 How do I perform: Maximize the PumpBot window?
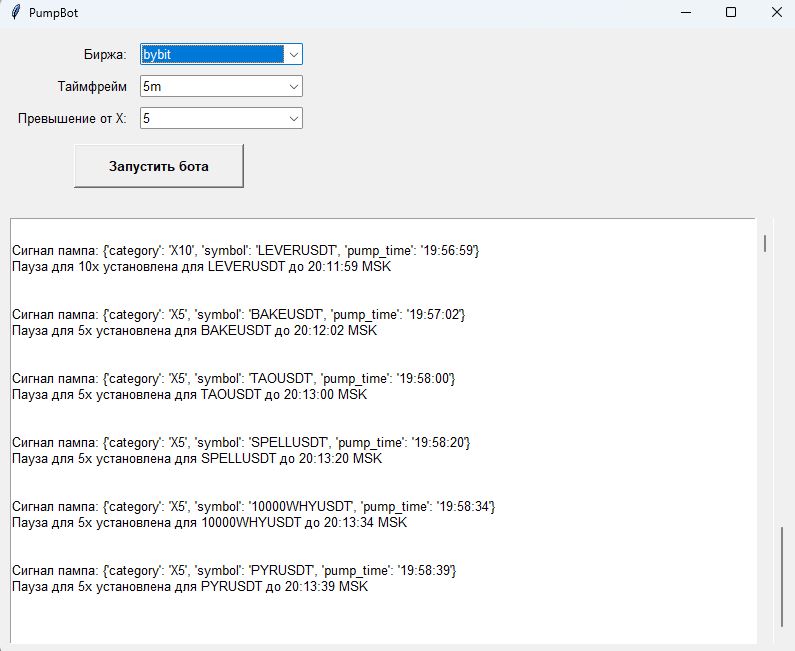pos(731,12)
